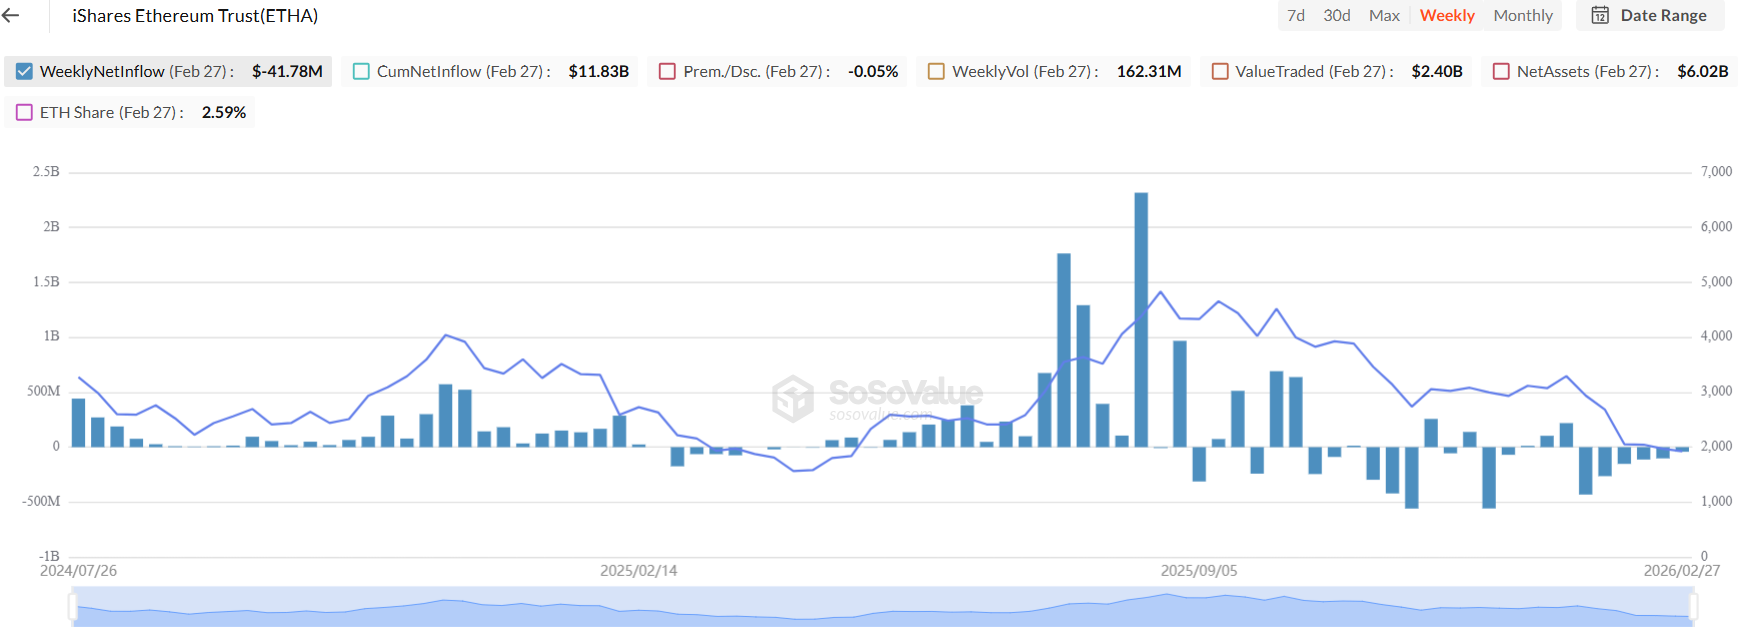Click the 2.59% ETH Share value
Viewport: 1739px width, 642px height.
(x=224, y=112)
